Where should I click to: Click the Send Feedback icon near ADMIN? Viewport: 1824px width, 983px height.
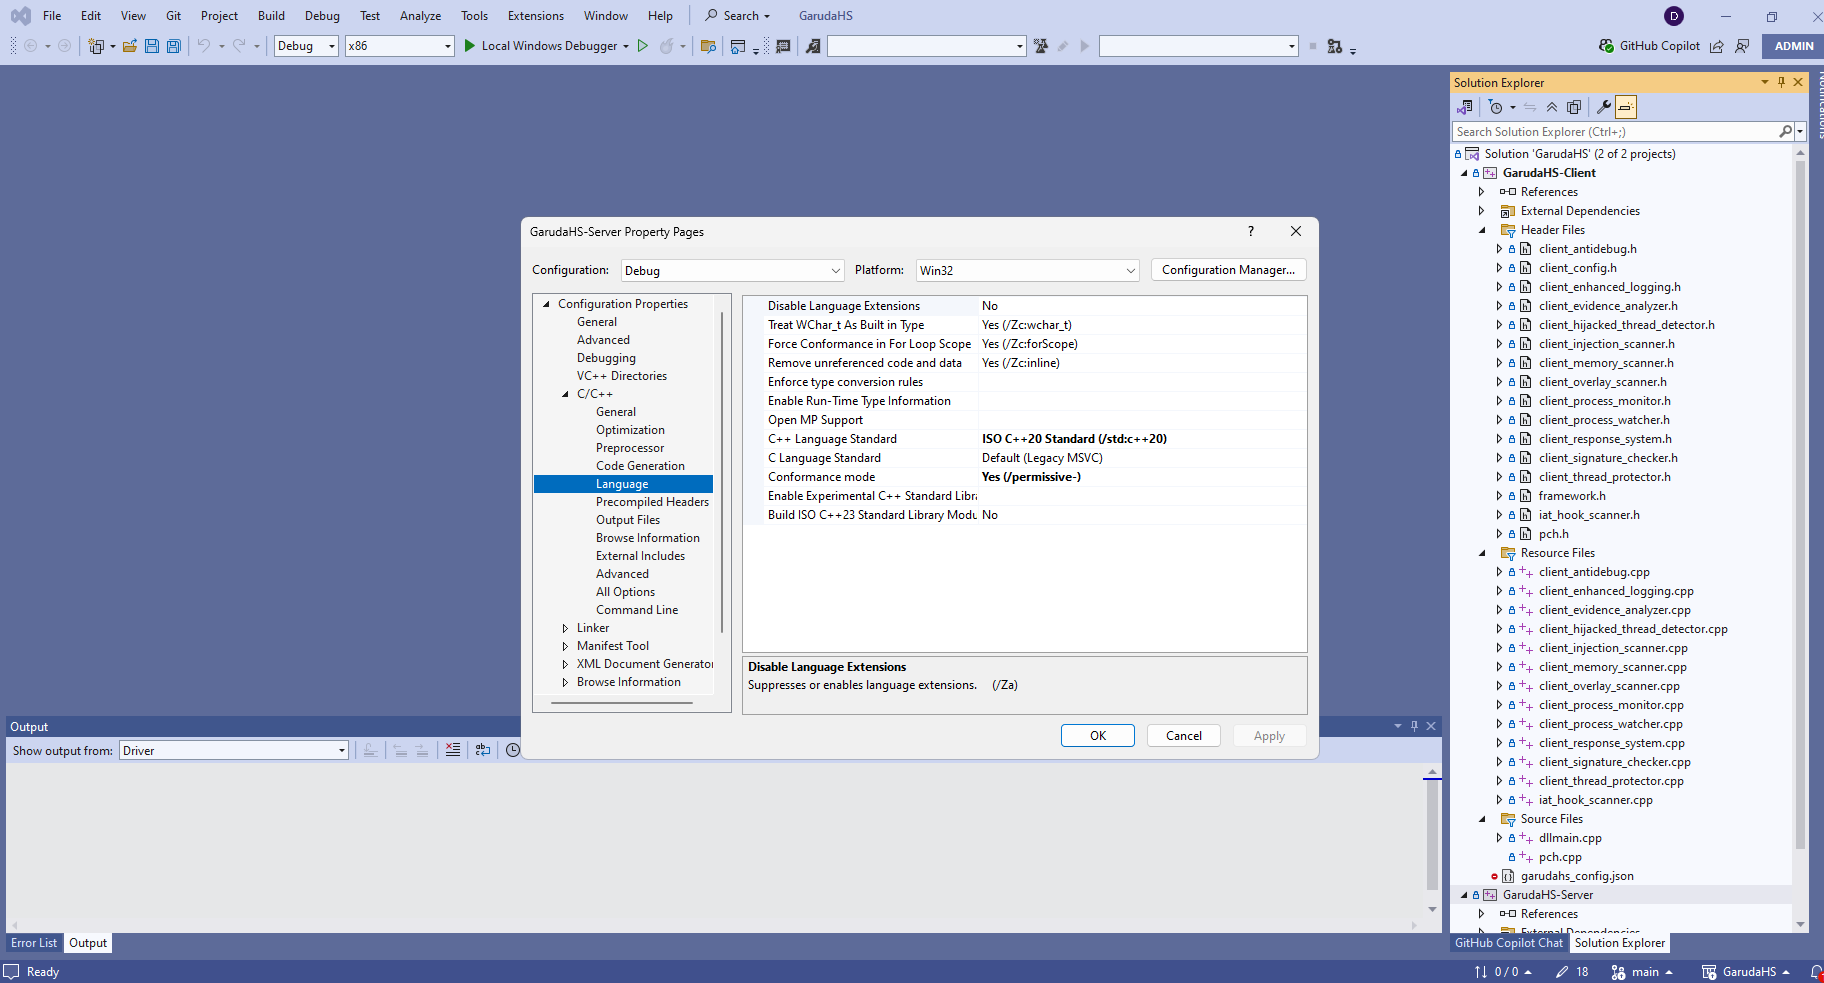(x=1743, y=46)
